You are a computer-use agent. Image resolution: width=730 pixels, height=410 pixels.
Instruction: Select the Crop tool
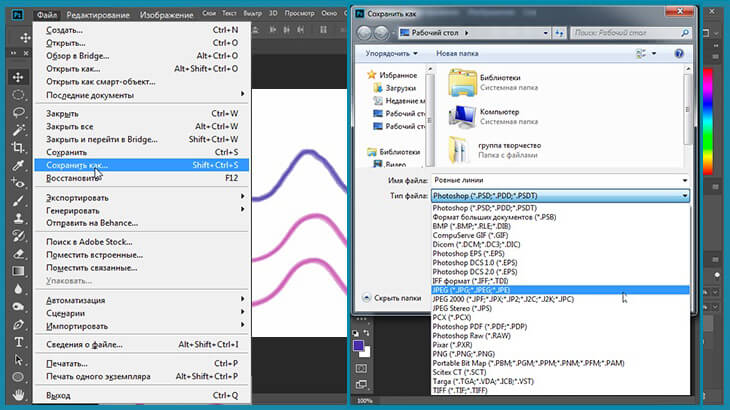(18, 148)
